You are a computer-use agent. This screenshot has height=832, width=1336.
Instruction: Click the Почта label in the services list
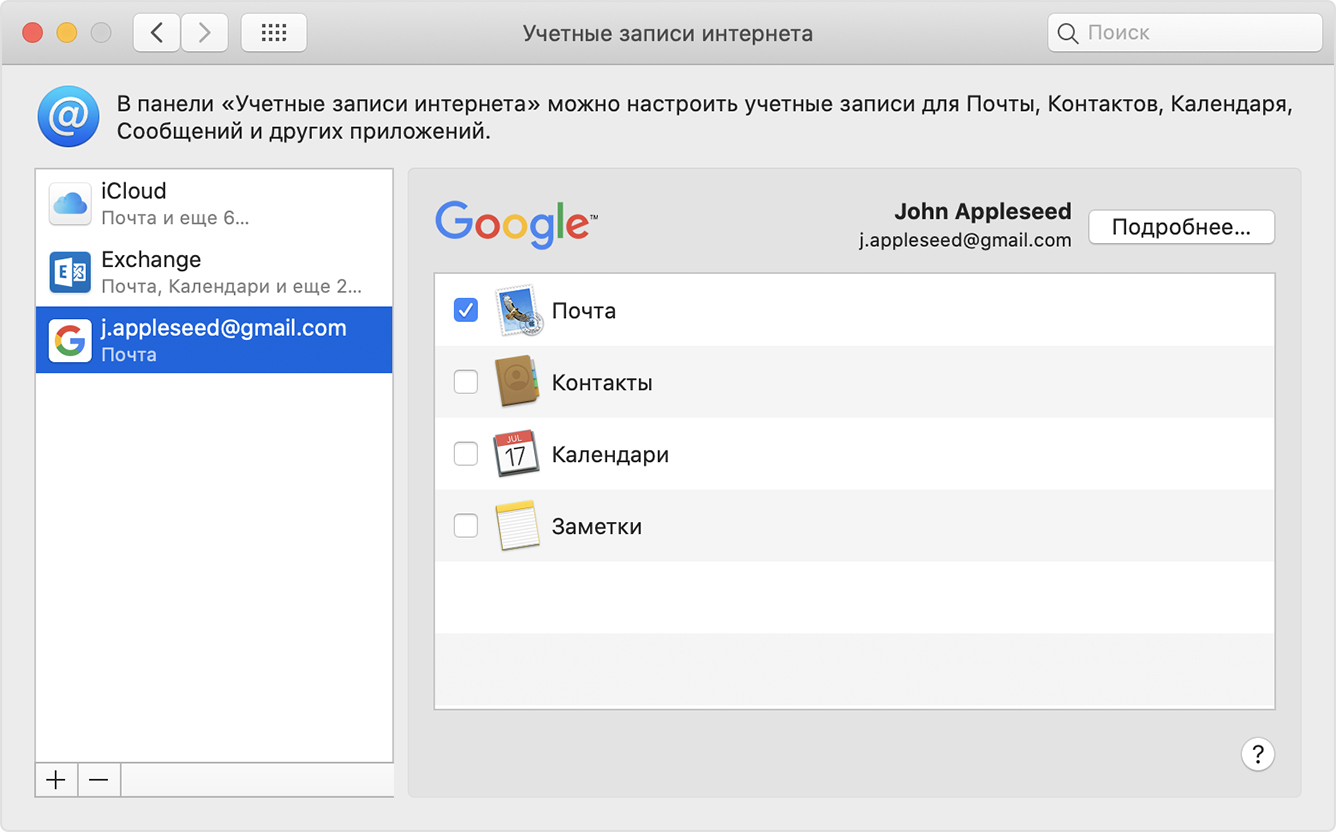click(584, 311)
